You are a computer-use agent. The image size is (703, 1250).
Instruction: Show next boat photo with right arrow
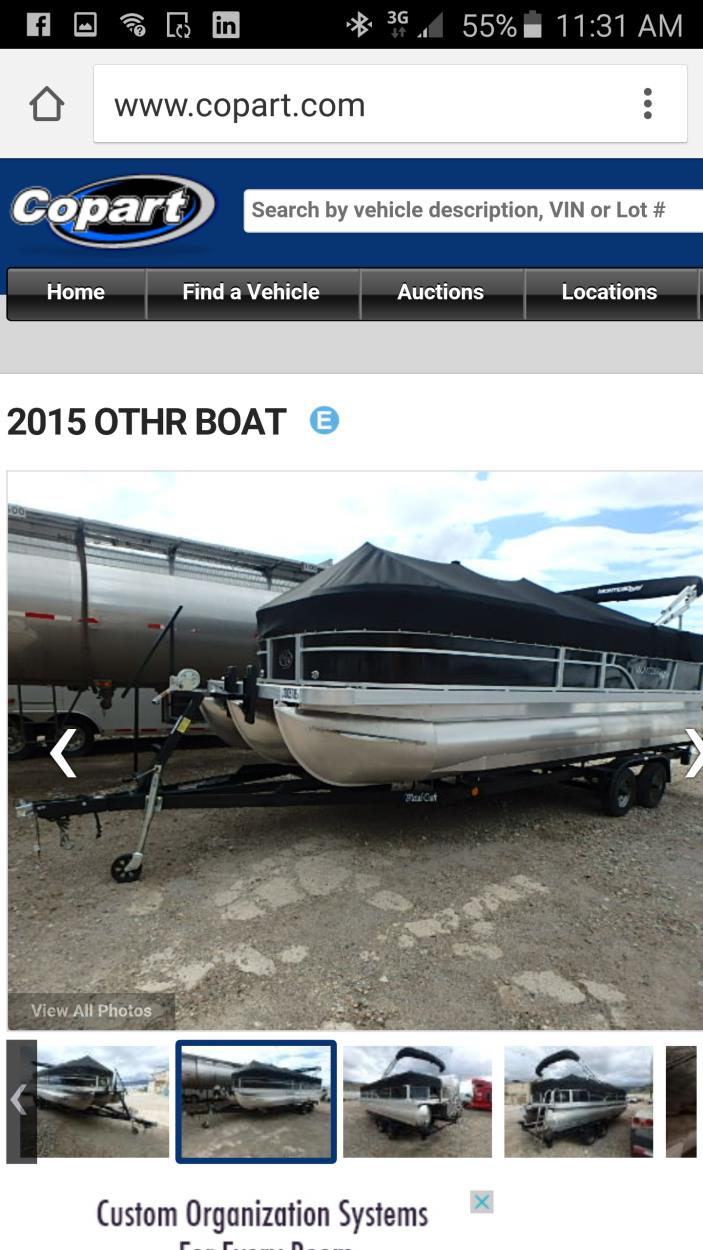[x=693, y=752]
